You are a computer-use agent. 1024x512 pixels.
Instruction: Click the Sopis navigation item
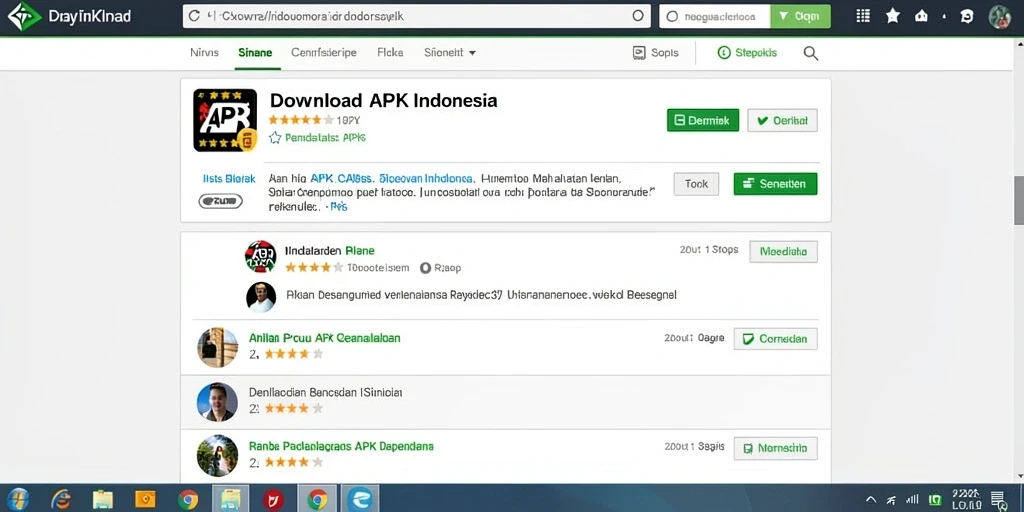click(x=656, y=53)
